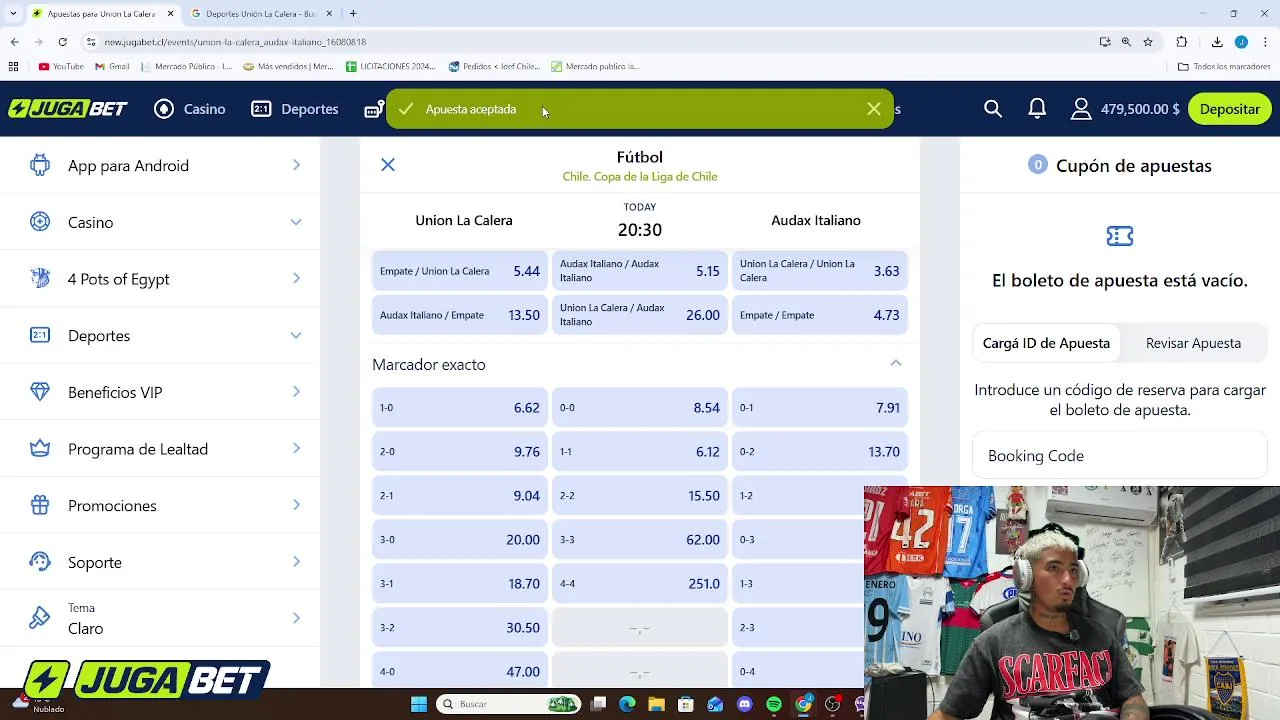The height and width of the screenshot is (720, 1280).
Task: Select exact score 1-1 at 6.12
Action: [640, 451]
